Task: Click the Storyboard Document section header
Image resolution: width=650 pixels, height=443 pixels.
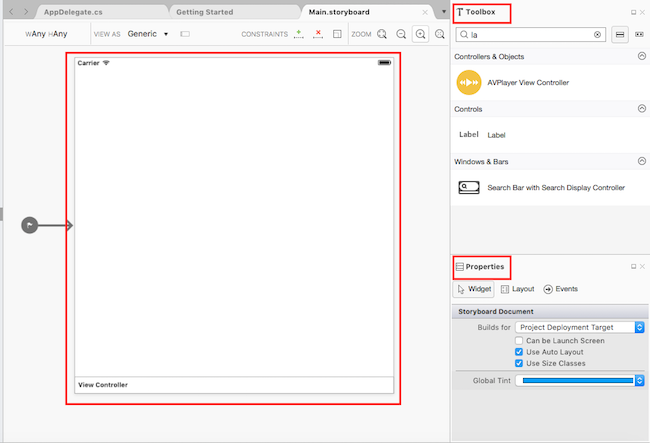Action: coord(550,312)
